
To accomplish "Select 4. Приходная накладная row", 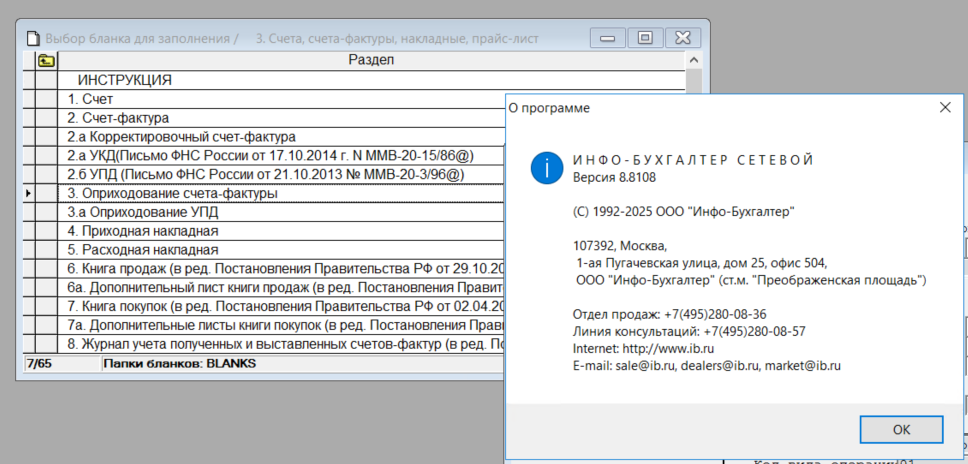I will click(x=281, y=231).
